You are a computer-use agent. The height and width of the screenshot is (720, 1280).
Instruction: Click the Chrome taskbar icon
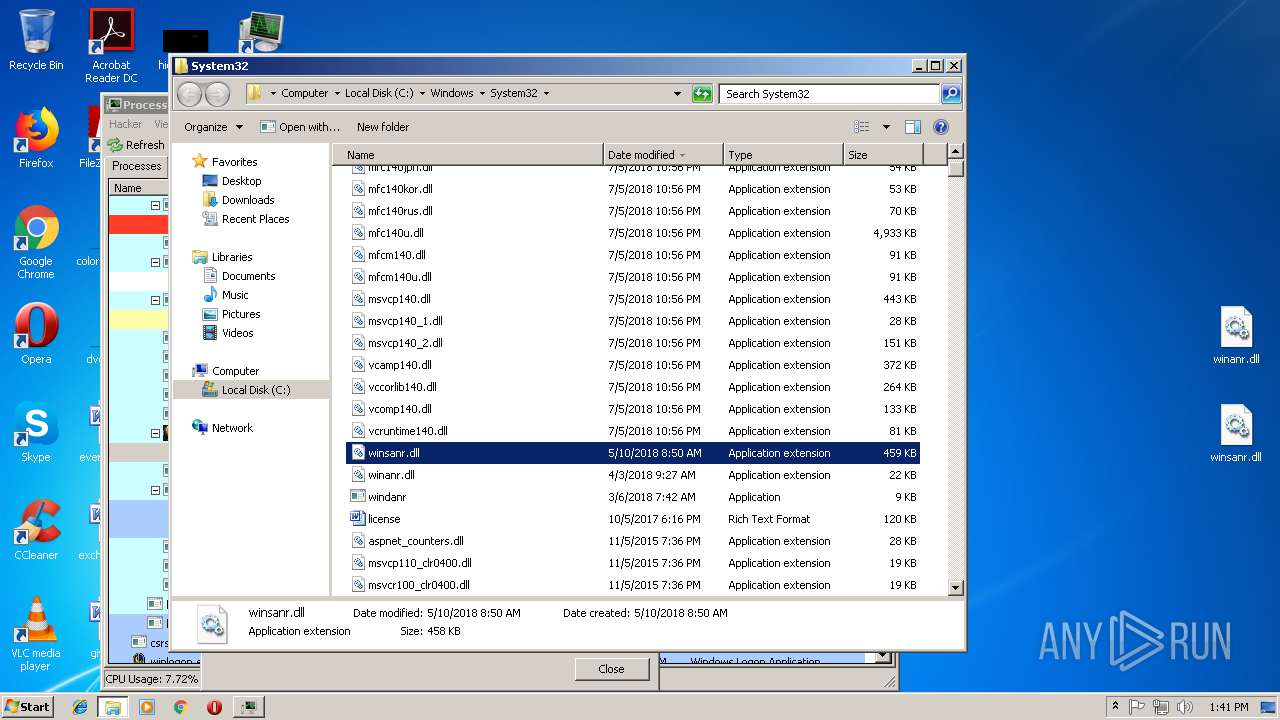[180, 707]
